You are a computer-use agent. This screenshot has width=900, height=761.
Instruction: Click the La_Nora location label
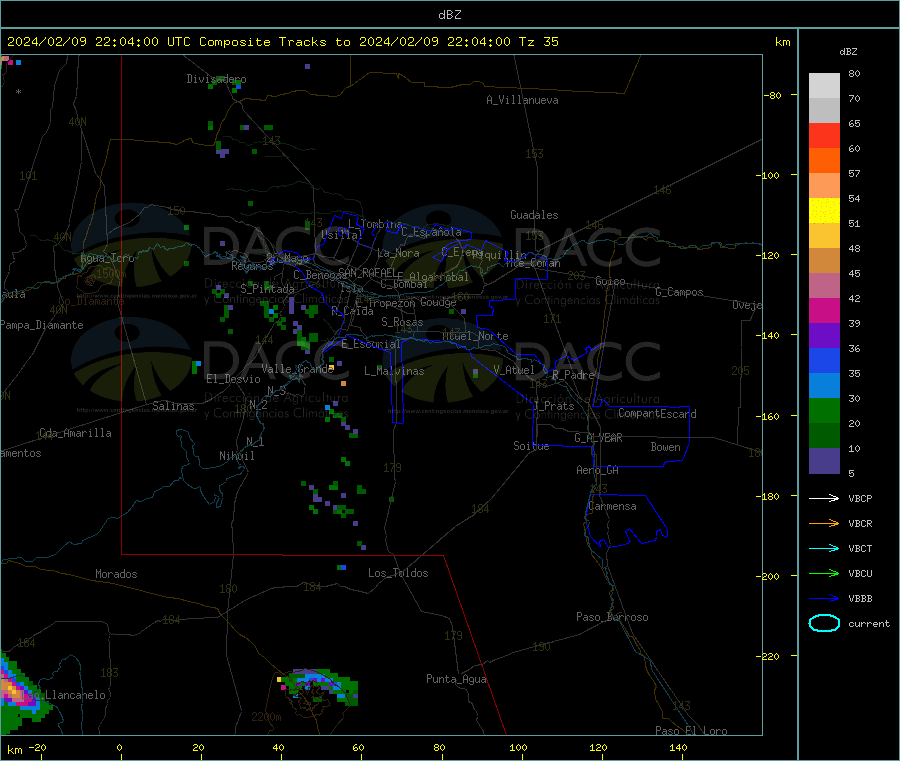(x=398, y=253)
